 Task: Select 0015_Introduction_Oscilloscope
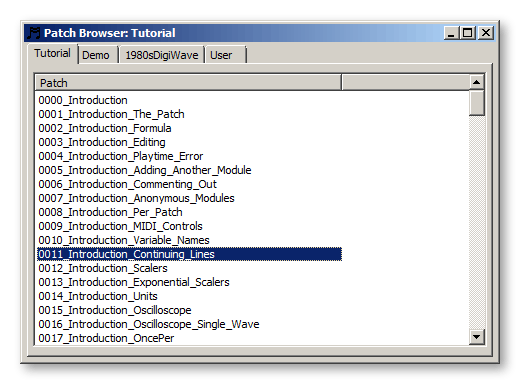pos(115,310)
